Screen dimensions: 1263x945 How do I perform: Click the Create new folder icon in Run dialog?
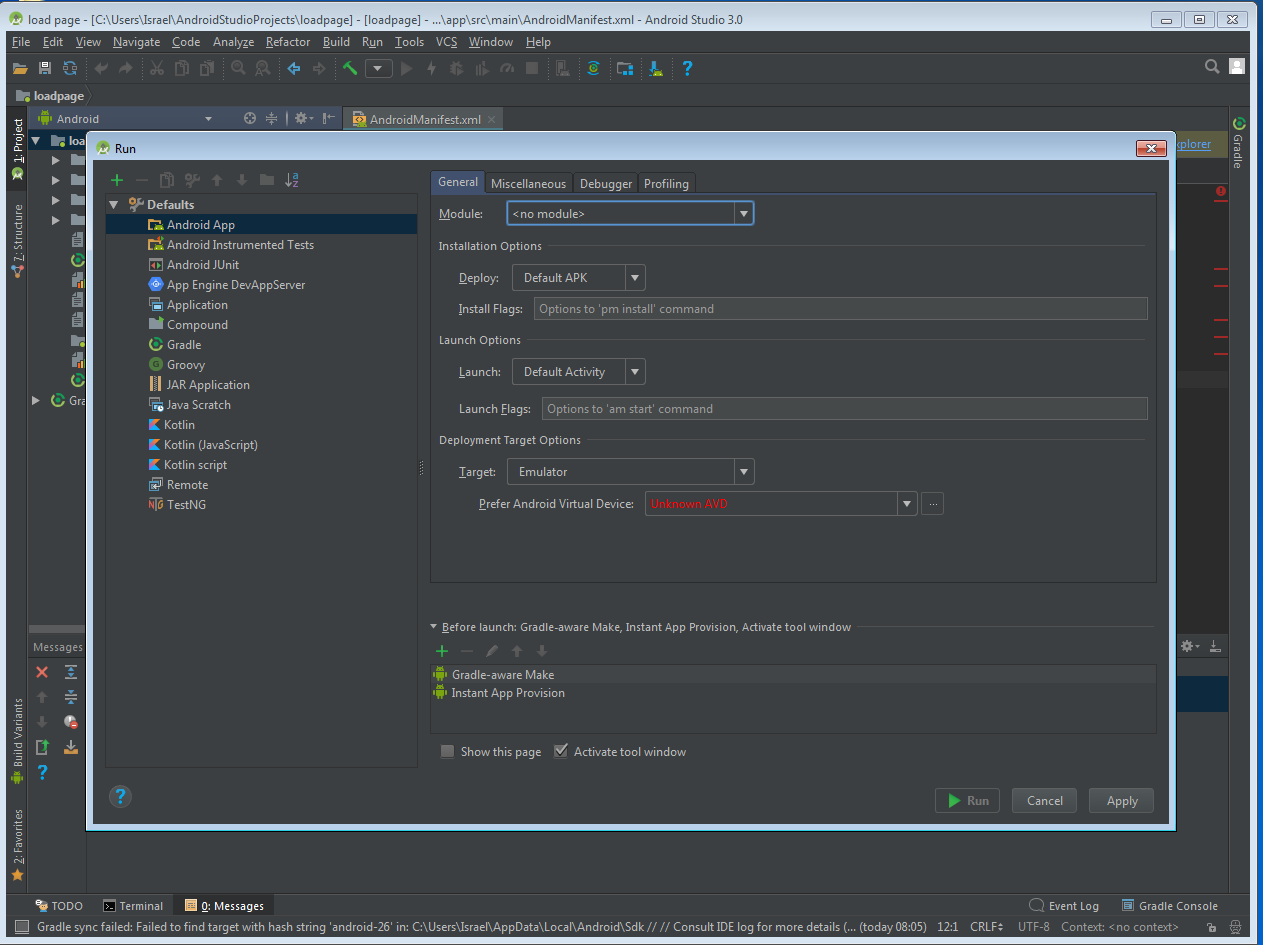pyautogui.click(x=267, y=180)
